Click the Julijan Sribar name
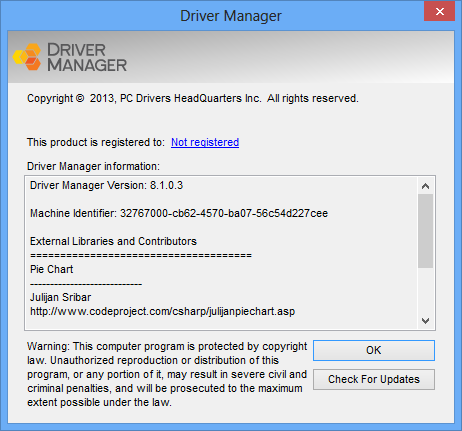462x431 pixels. [60, 297]
